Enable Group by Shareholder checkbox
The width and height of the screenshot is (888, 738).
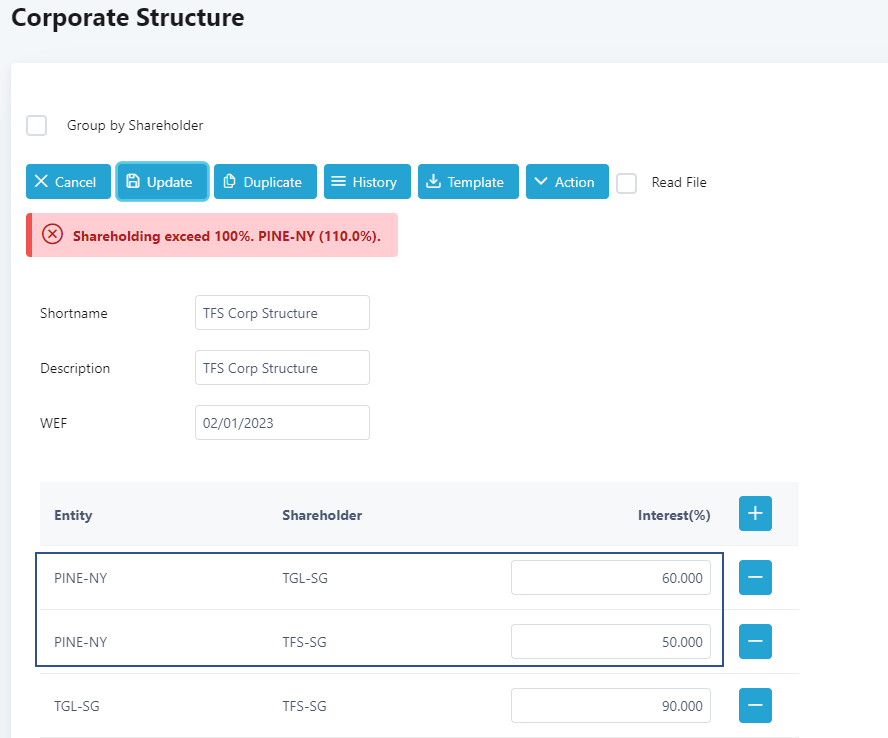pos(37,126)
